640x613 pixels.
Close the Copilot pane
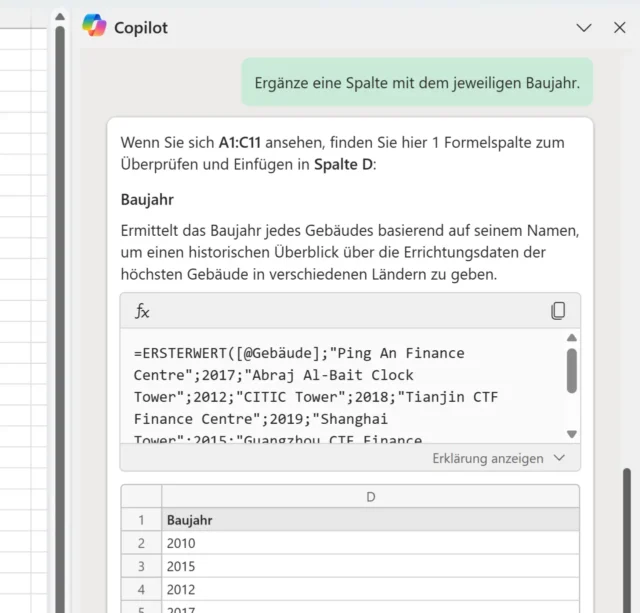click(619, 28)
